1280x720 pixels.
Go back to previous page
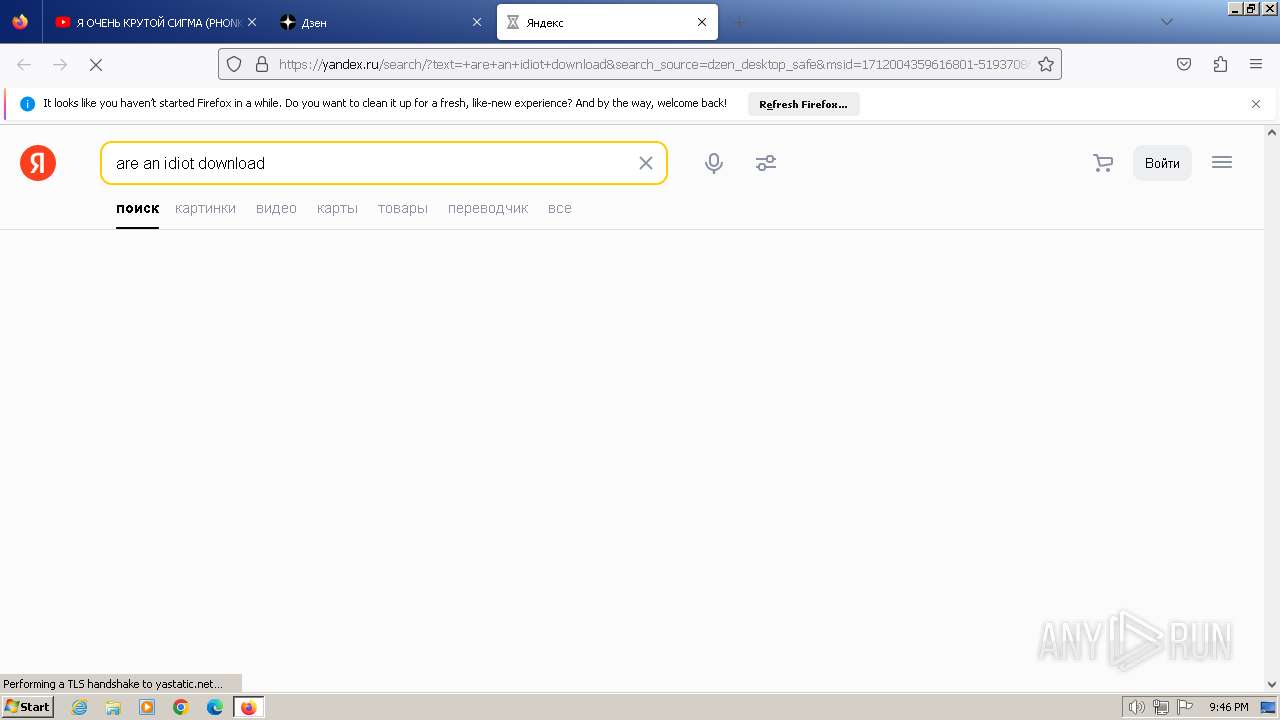(24, 64)
